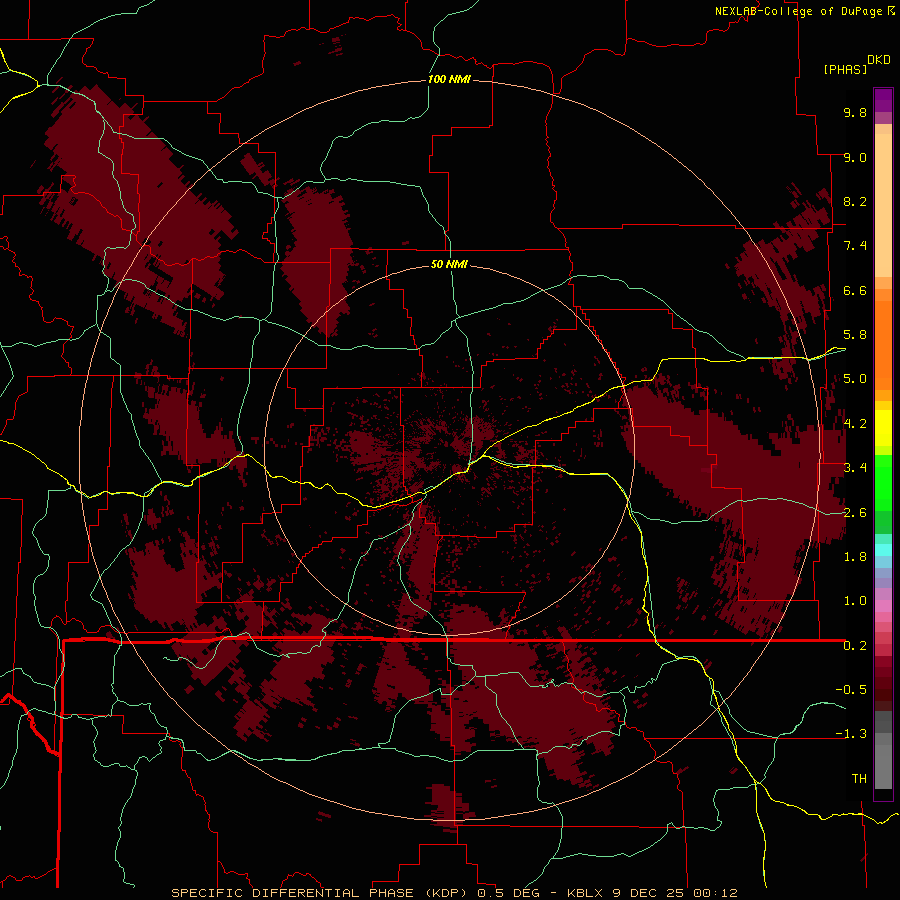The height and width of the screenshot is (900, 900).
Task: Click the 1.8 legend value
Action: (855, 557)
